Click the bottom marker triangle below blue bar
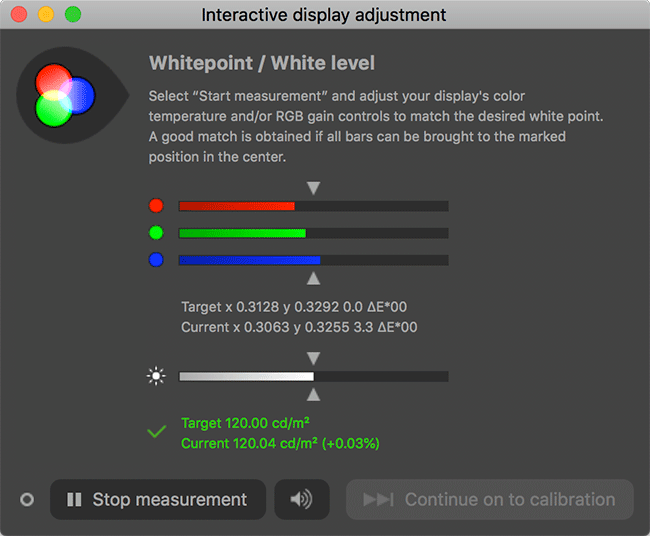The image size is (650, 536). pyautogui.click(x=314, y=278)
